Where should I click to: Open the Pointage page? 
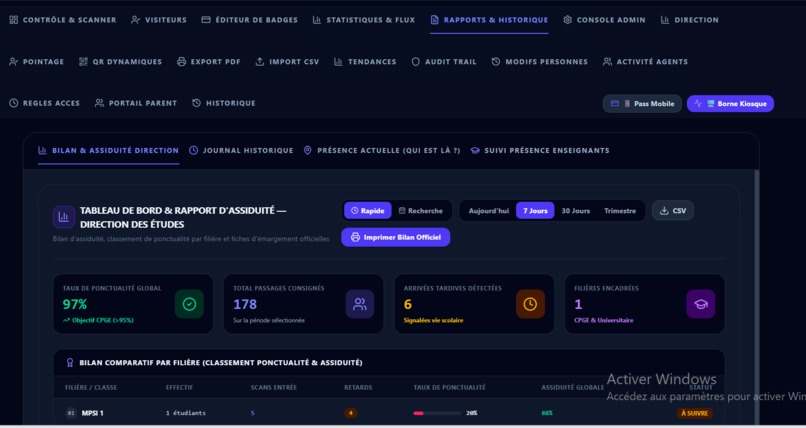pos(36,62)
